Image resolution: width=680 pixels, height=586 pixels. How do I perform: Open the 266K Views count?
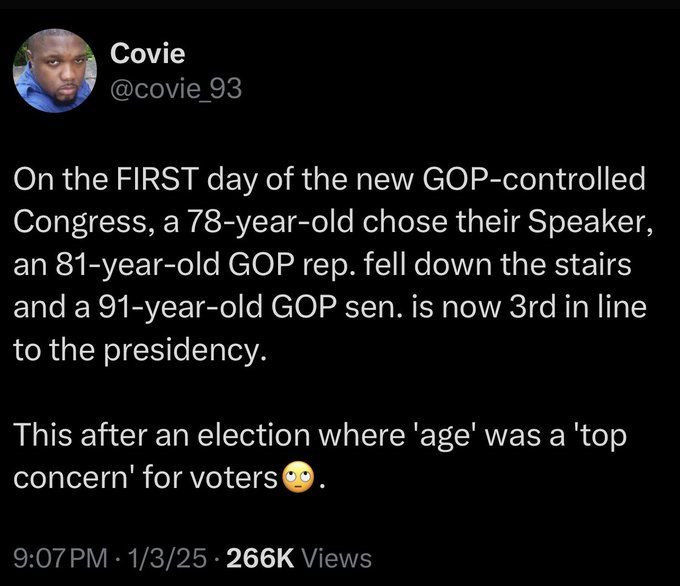click(x=299, y=558)
